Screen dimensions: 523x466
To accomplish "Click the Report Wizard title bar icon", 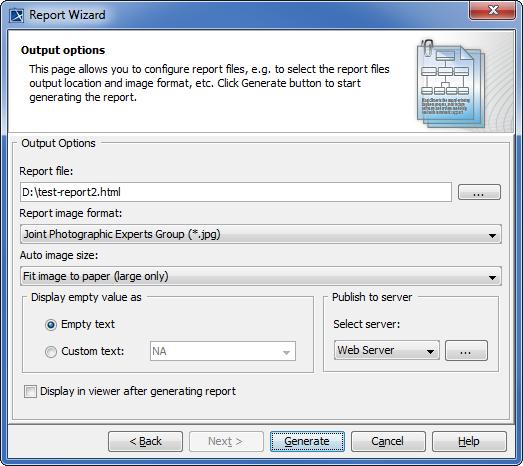I will [x=16, y=15].
